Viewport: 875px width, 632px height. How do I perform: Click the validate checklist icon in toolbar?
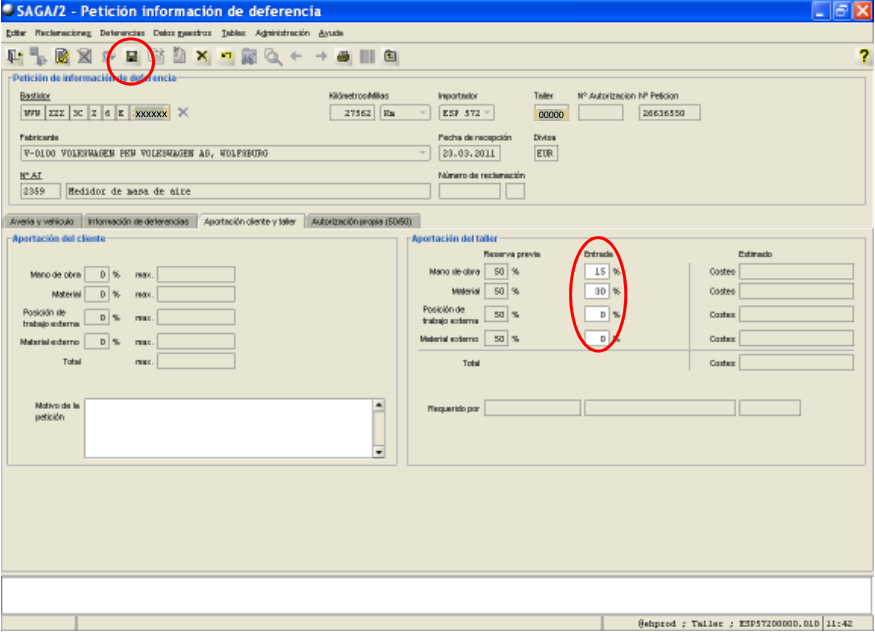tap(61, 56)
